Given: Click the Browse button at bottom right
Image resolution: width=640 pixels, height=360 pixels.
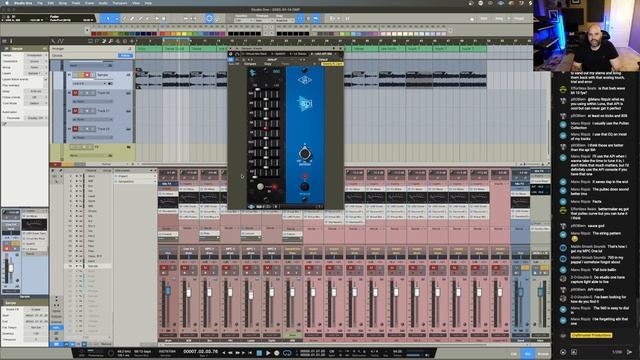Looking at the screenshot, I should (x=543, y=354).
